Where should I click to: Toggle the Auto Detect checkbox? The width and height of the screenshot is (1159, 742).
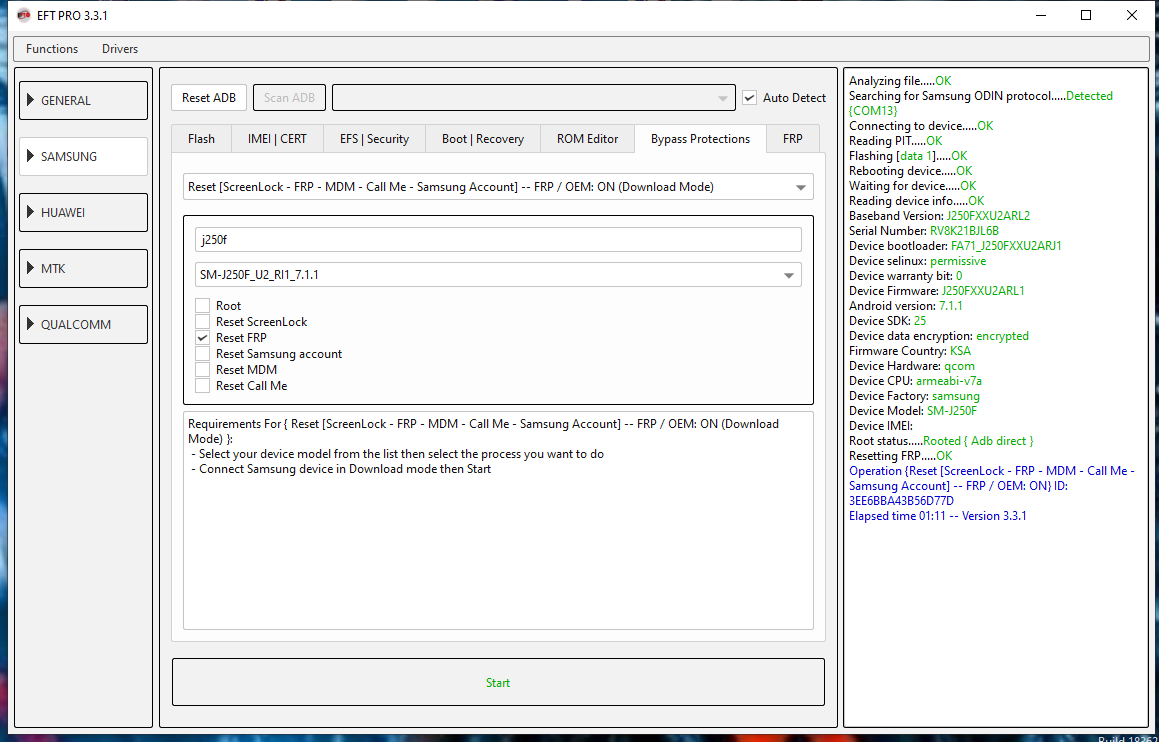(x=750, y=98)
